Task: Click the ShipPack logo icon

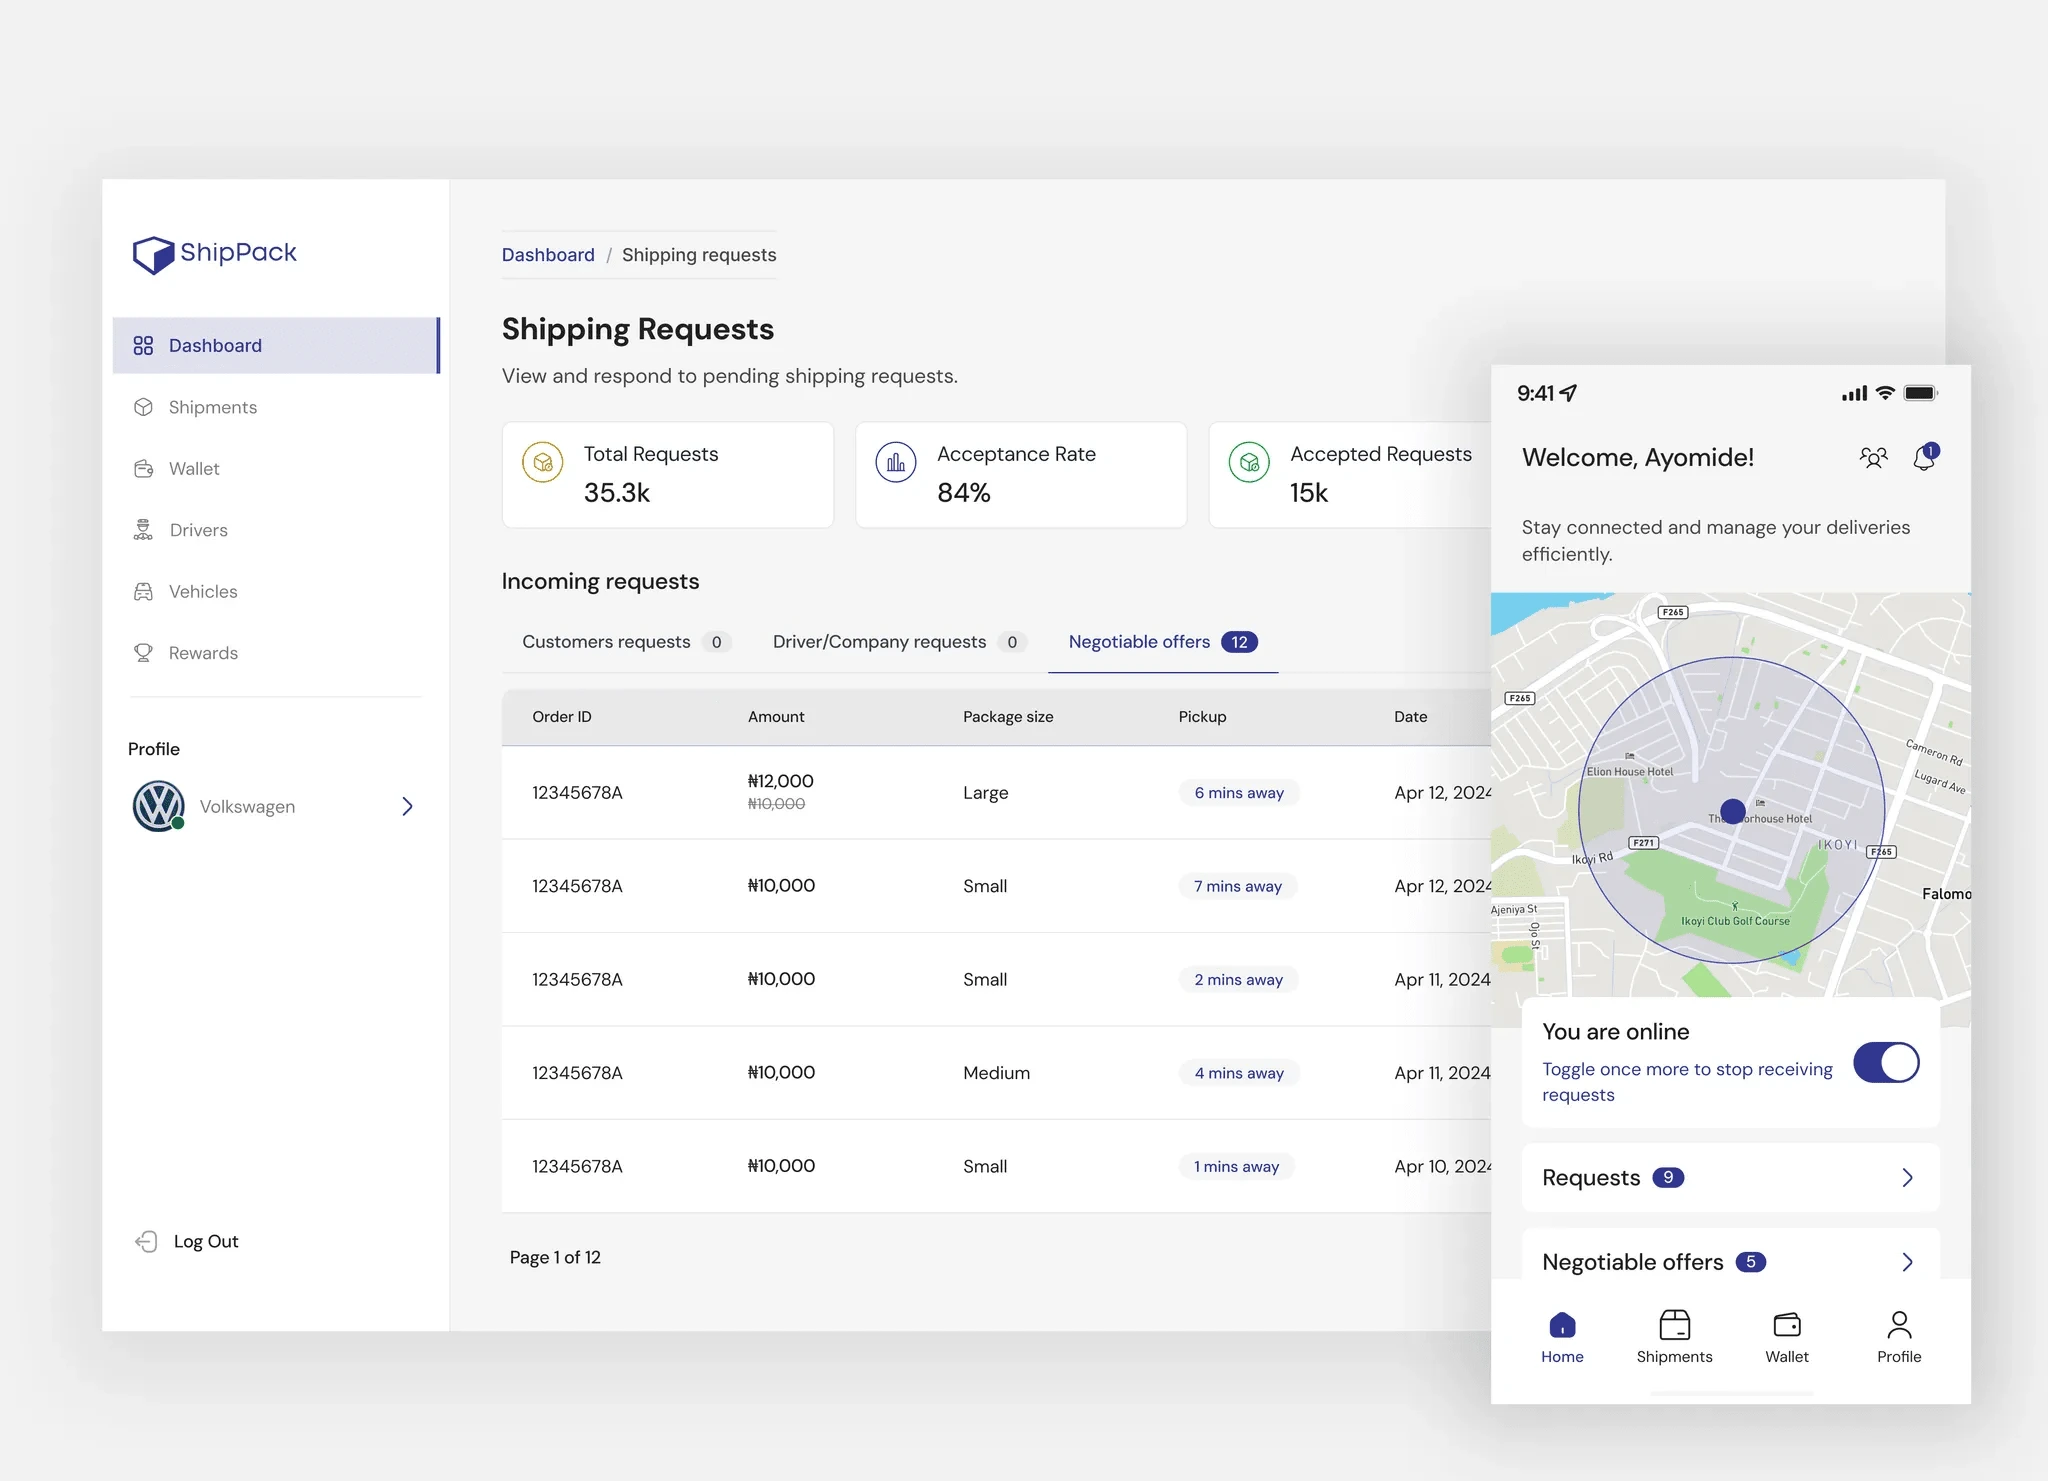Action: tap(153, 254)
